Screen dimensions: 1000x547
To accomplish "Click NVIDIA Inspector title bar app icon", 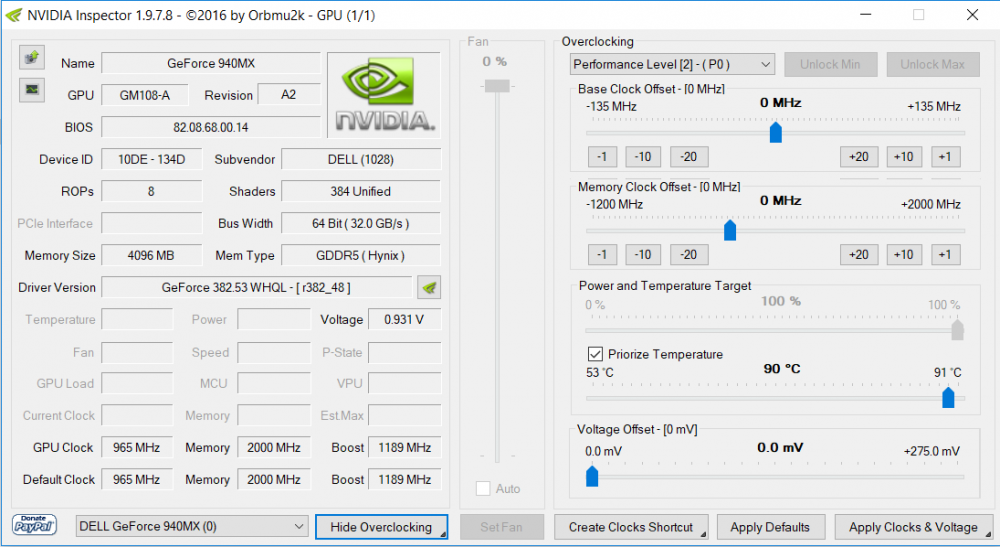I will 13,15.
